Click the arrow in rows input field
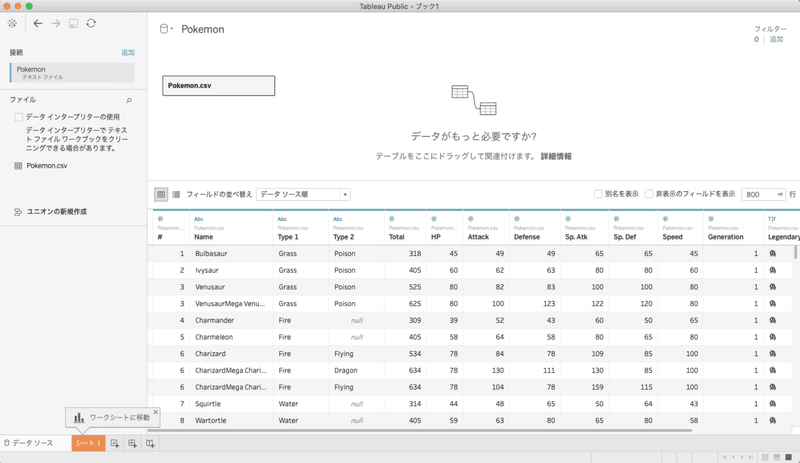Image resolution: width=800 pixels, height=463 pixels. 780,194
